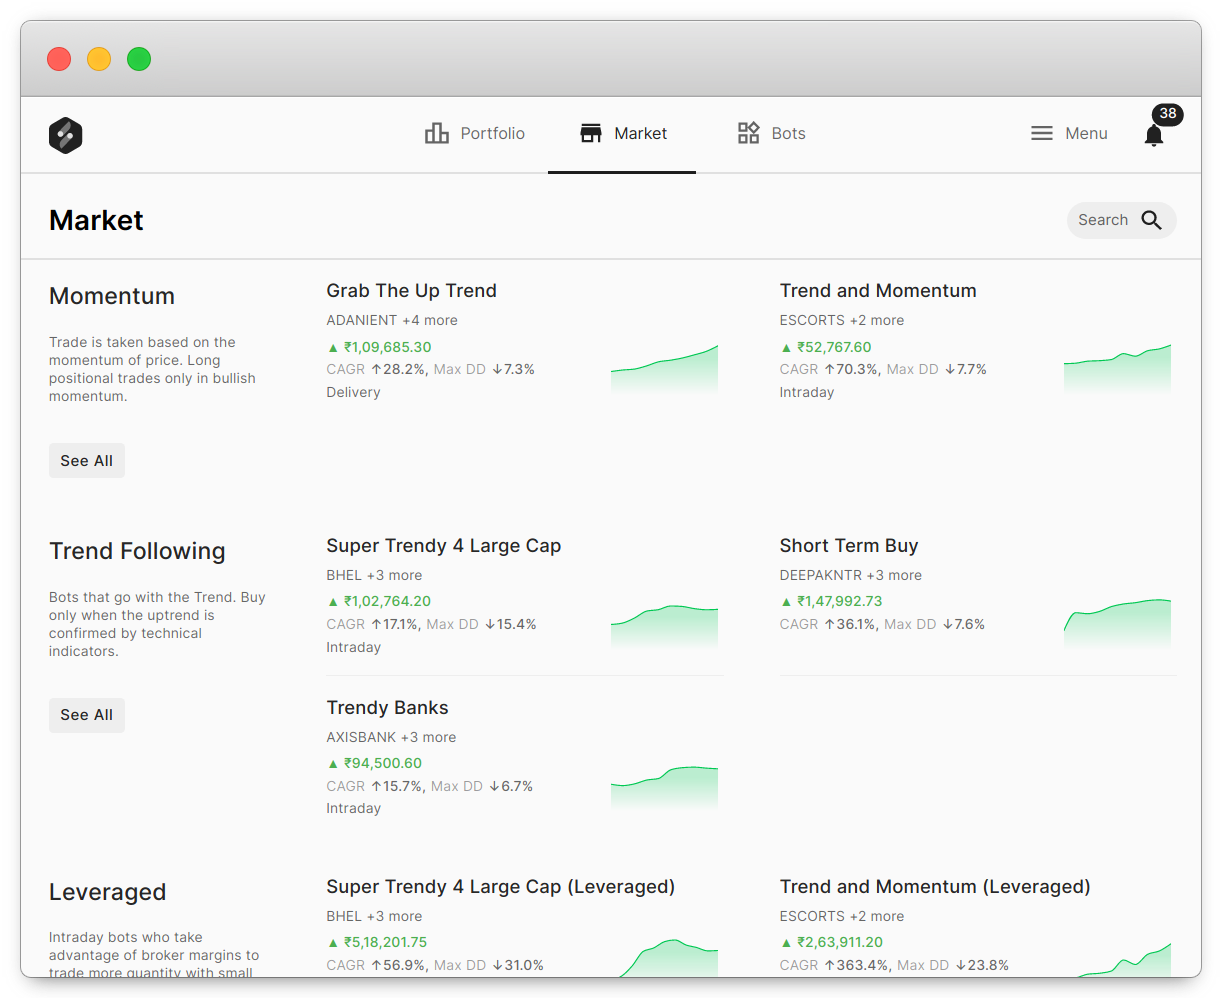Open Trend and Momentum (Leveraged) bot

[x=935, y=887]
